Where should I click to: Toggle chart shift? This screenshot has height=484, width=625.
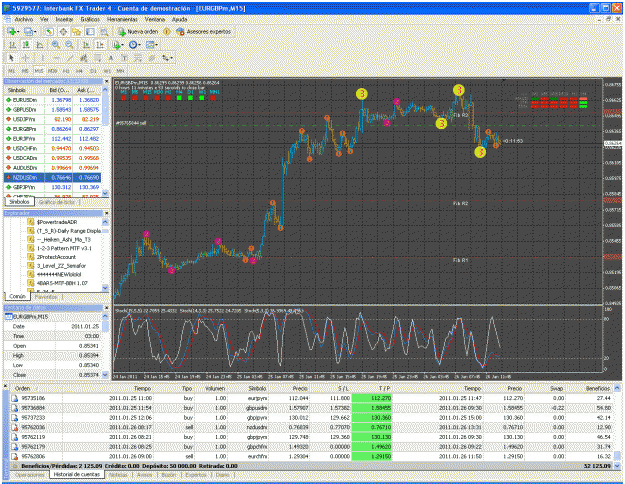pos(100,45)
